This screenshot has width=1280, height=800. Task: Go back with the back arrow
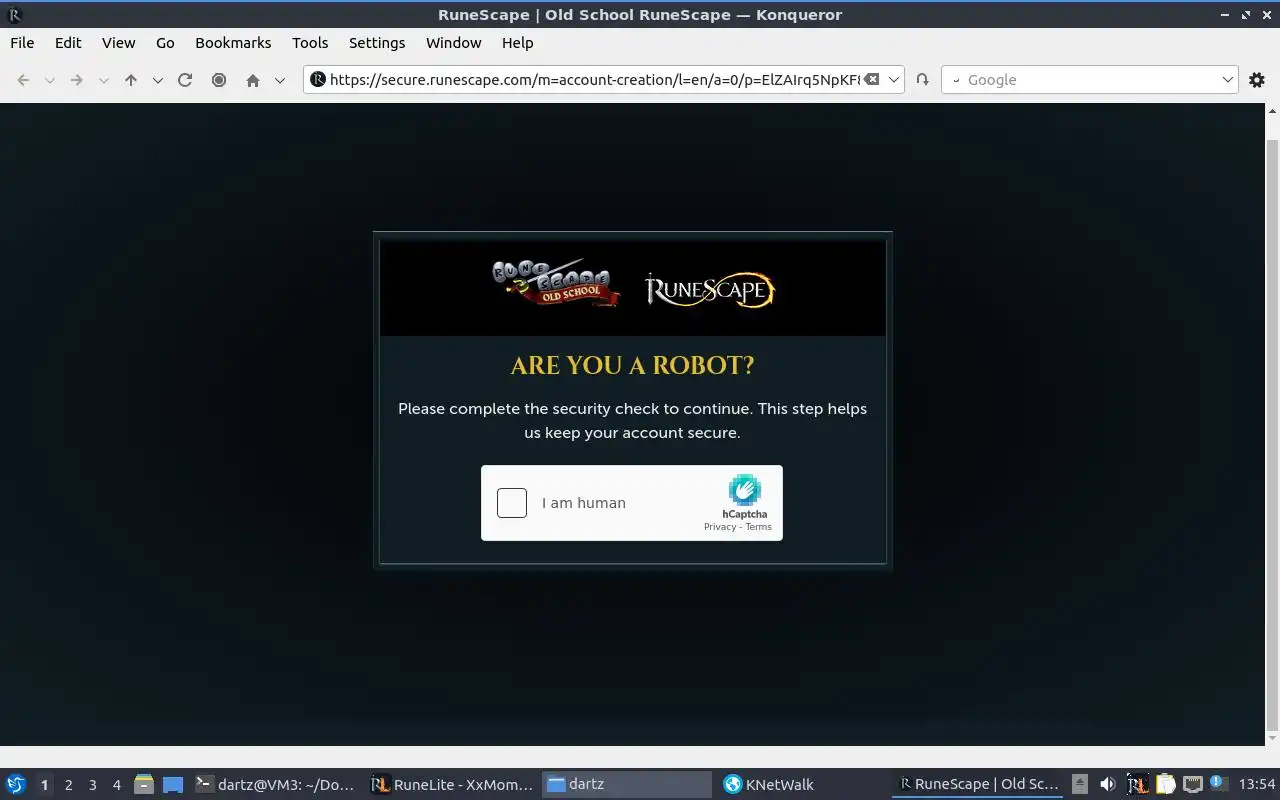[23, 80]
